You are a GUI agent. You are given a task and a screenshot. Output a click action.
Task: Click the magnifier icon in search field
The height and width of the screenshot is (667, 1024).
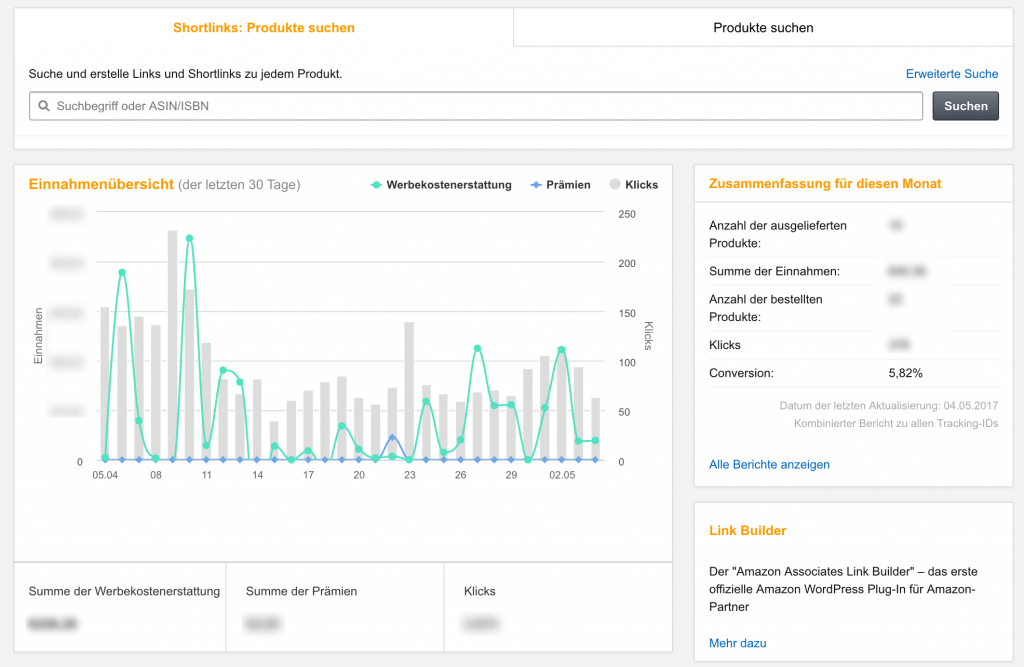pyautogui.click(x=44, y=106)
